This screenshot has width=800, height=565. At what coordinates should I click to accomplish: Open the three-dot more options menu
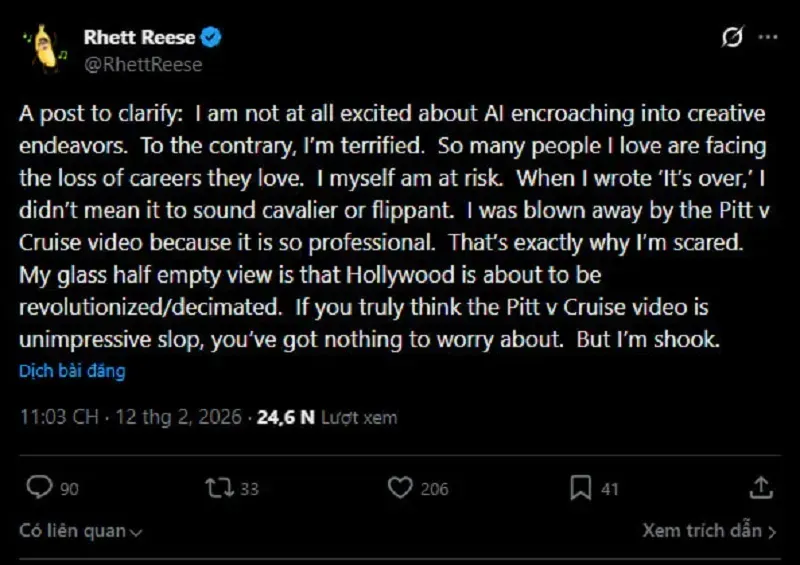click(x=767, y=38)
